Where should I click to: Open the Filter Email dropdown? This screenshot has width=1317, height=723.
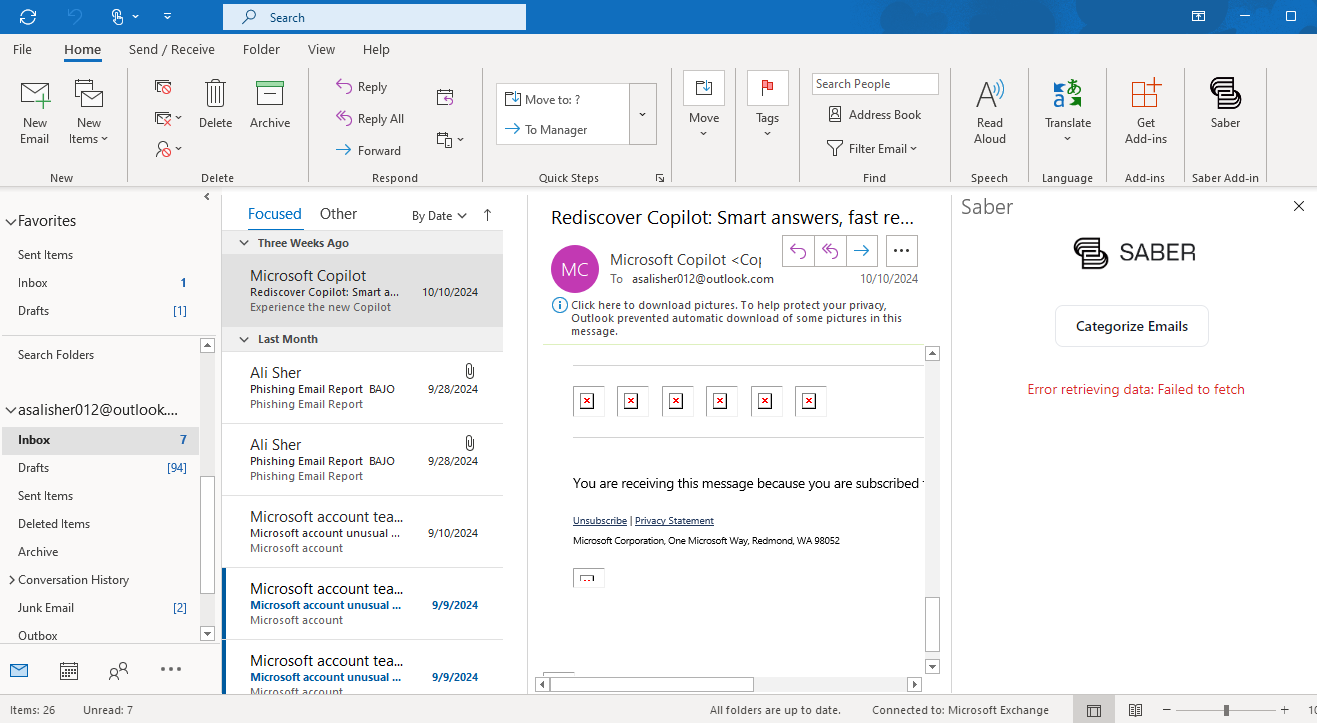872,149
